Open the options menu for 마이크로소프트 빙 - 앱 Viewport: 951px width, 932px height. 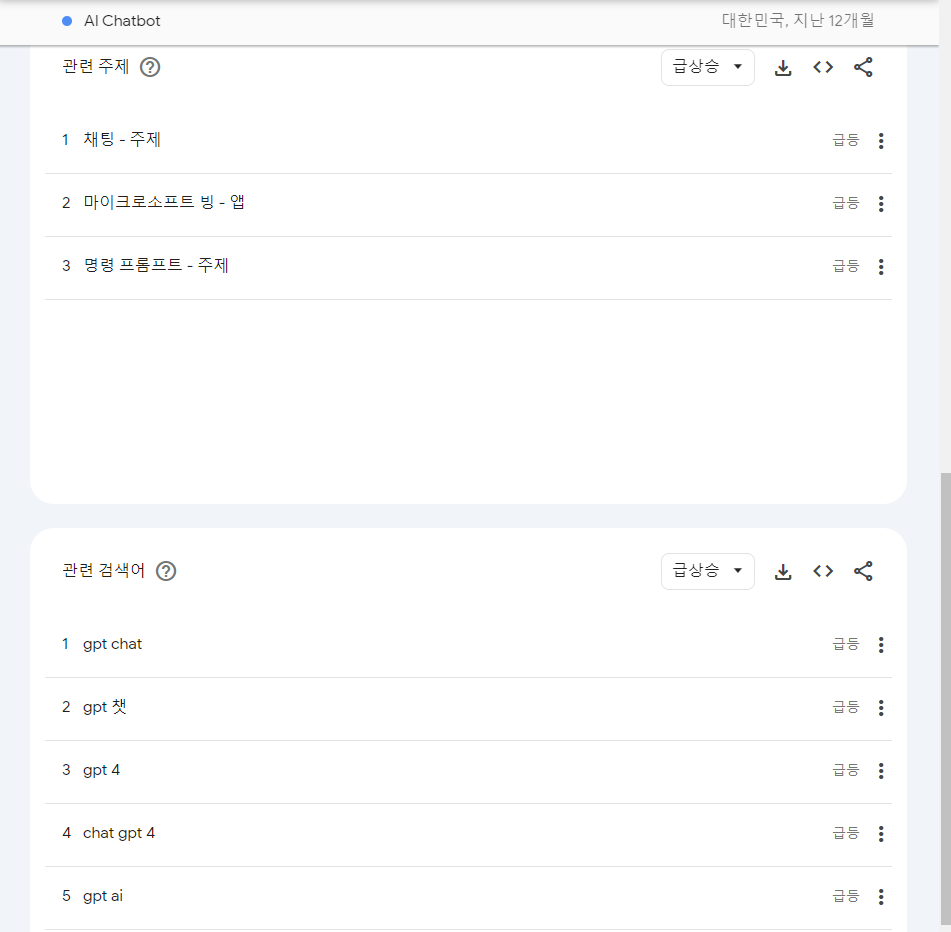pyautogui.click(x=881, y=203)
